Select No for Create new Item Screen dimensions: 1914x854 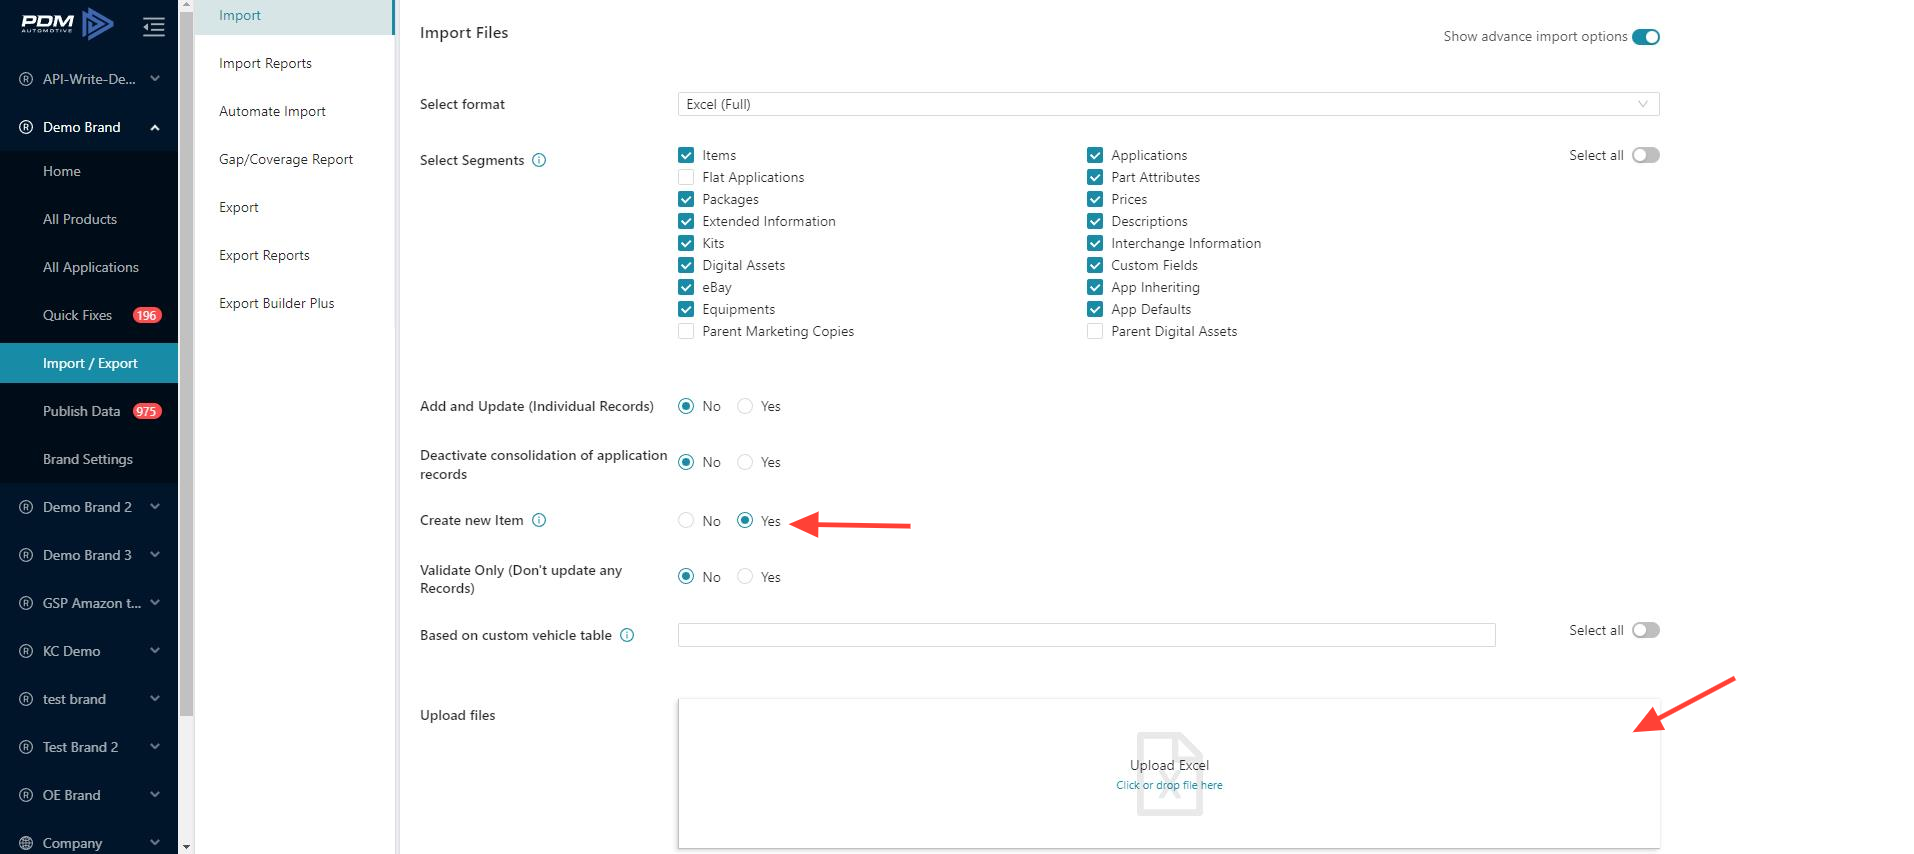[686, 520]
